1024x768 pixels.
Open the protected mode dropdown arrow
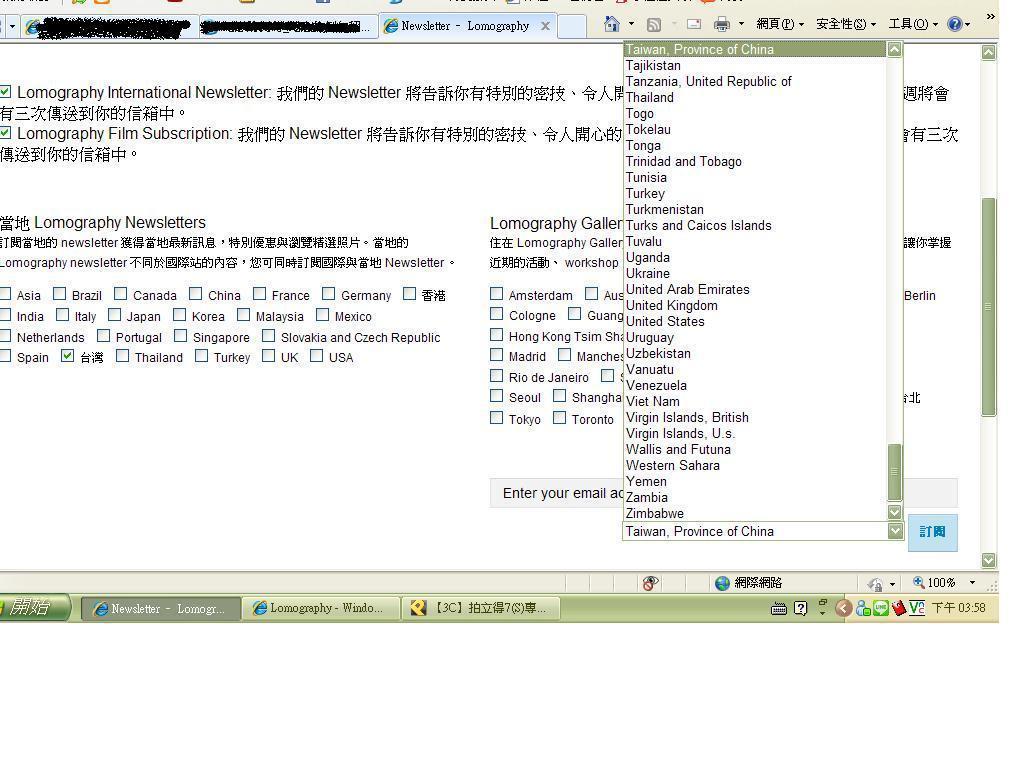tap(892, 583)
